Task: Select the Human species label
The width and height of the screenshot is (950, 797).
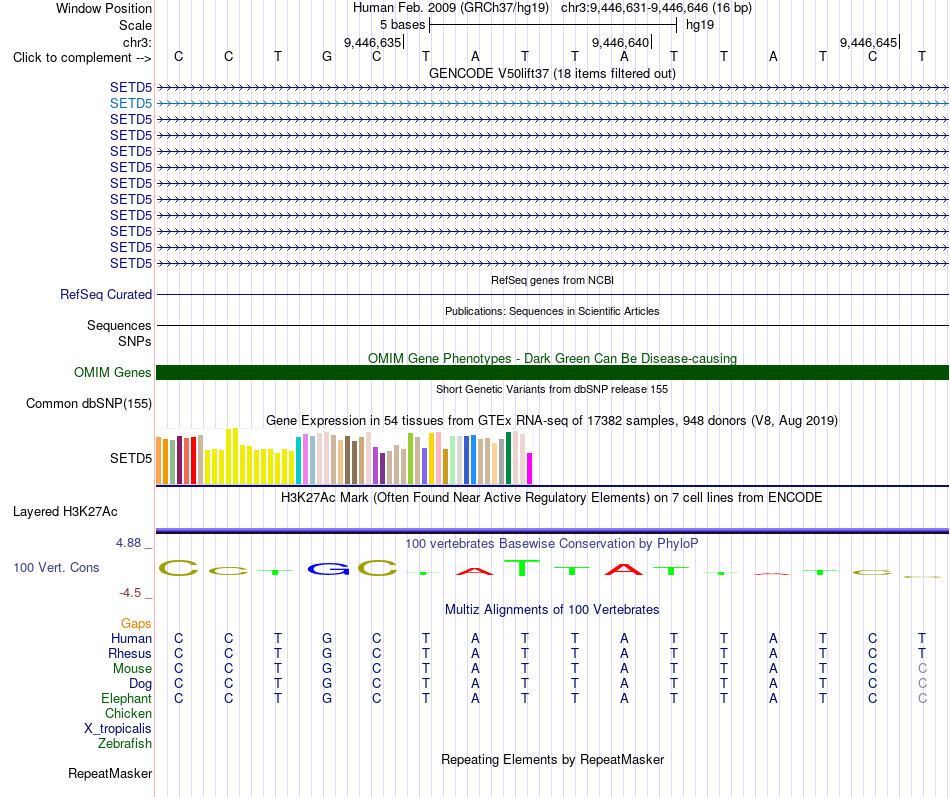Action: (131, 638)
